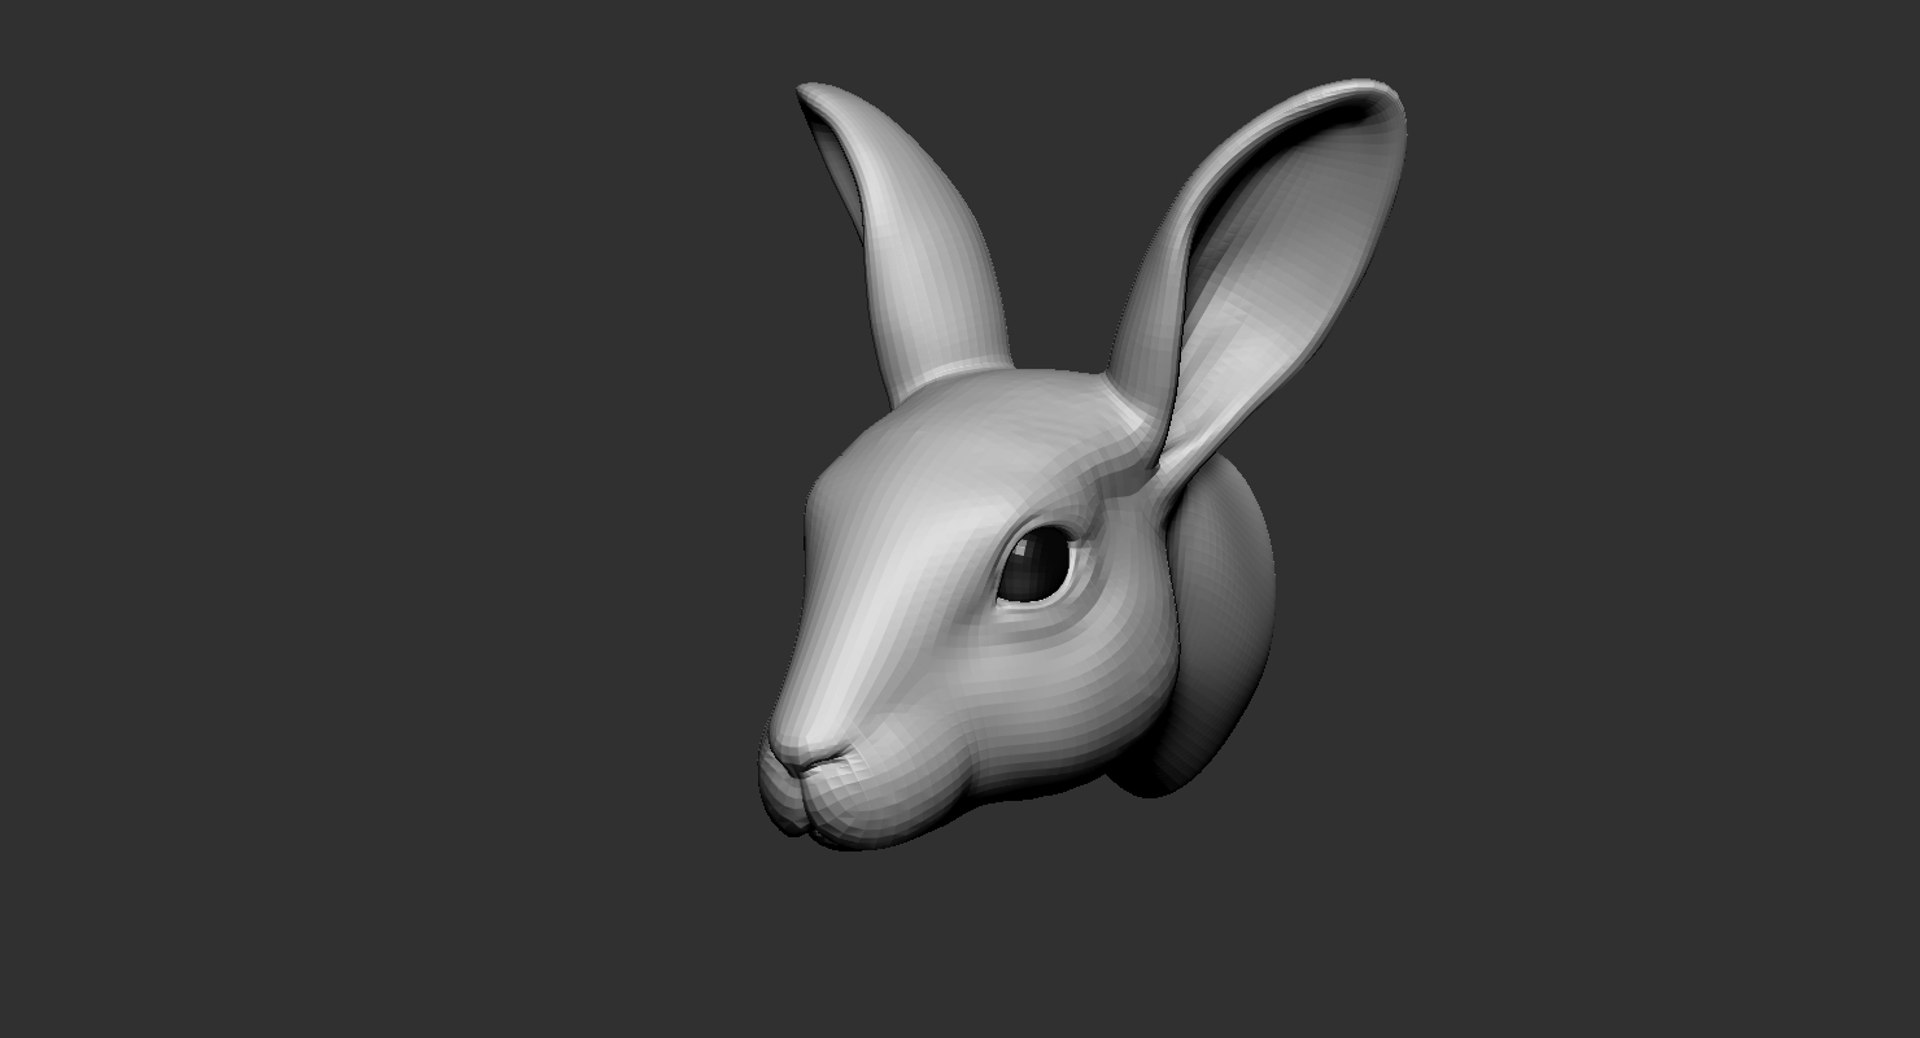
Task: Select the upper eyelid ridge above the eye
Action: tap(1045, 522)
